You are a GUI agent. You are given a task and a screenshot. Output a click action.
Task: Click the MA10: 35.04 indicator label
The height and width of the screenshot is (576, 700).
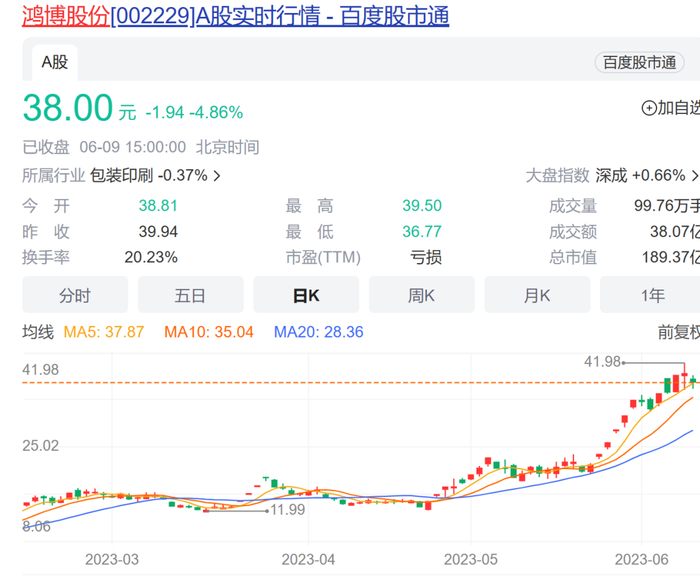point(208,332)
